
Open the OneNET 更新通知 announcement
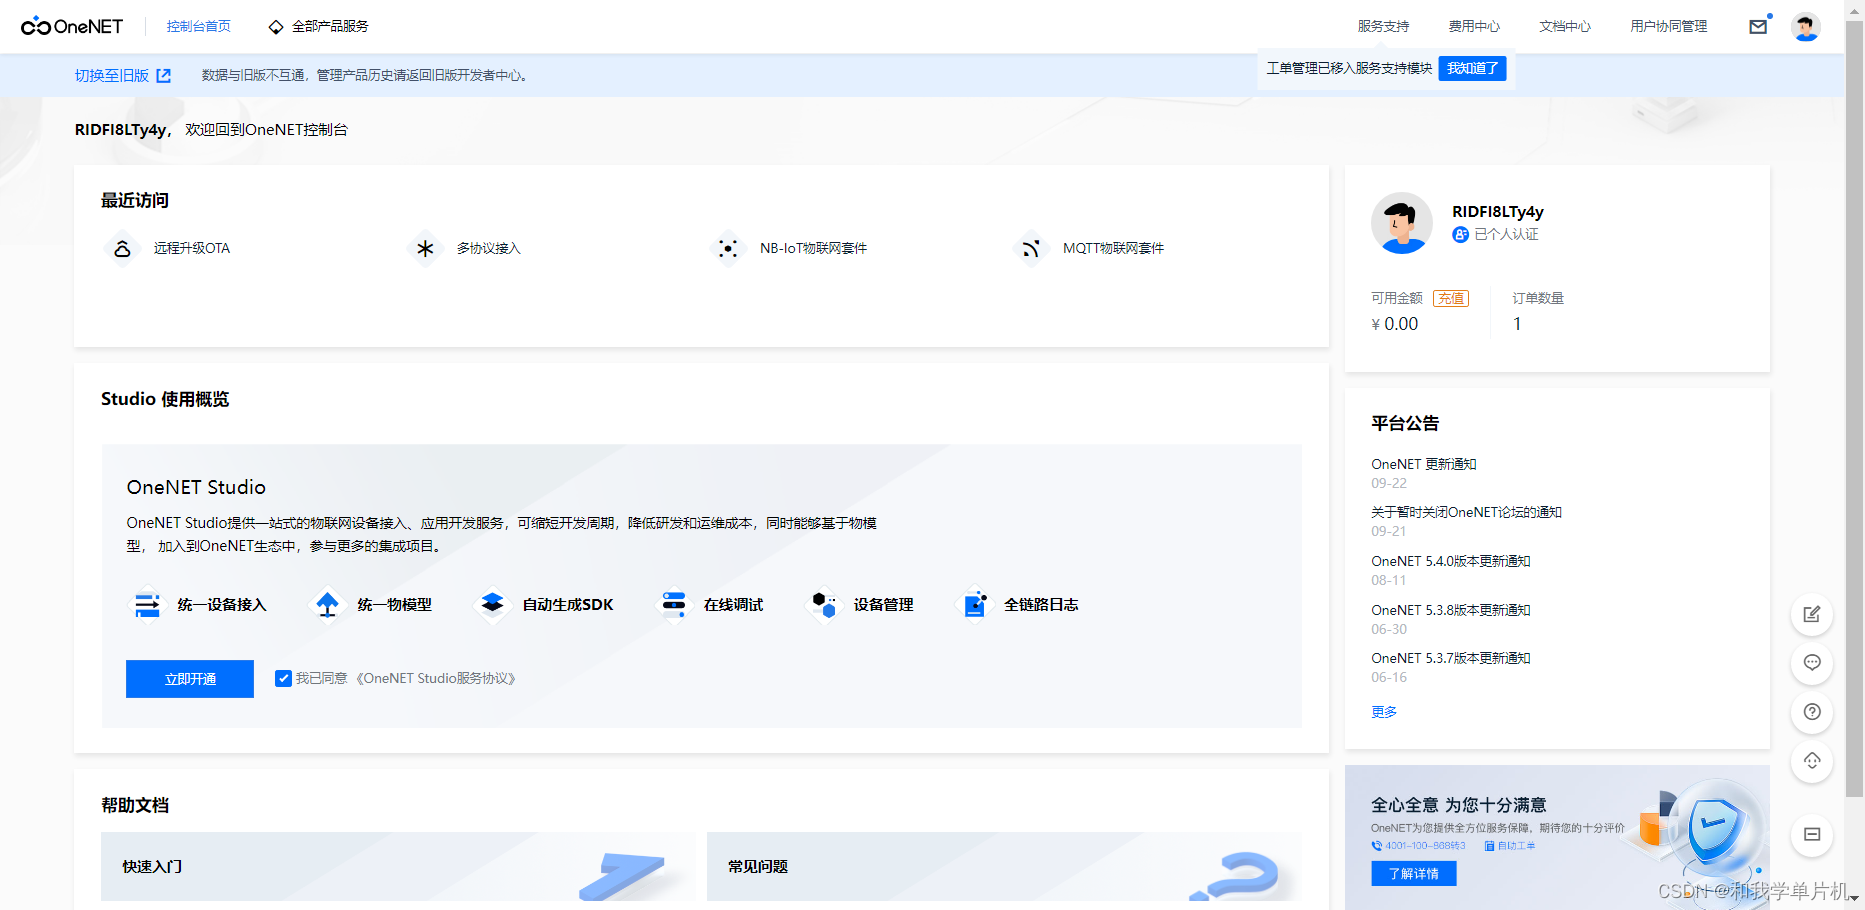point(1424,464)
